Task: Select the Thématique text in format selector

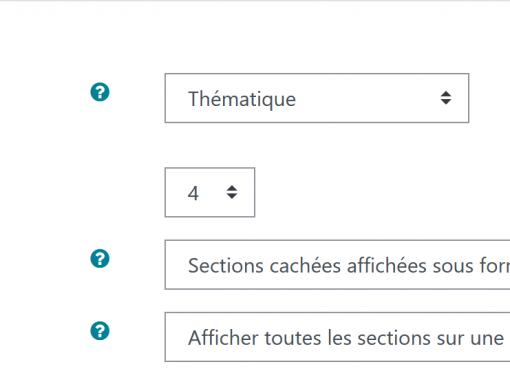Action: point(242,99)
